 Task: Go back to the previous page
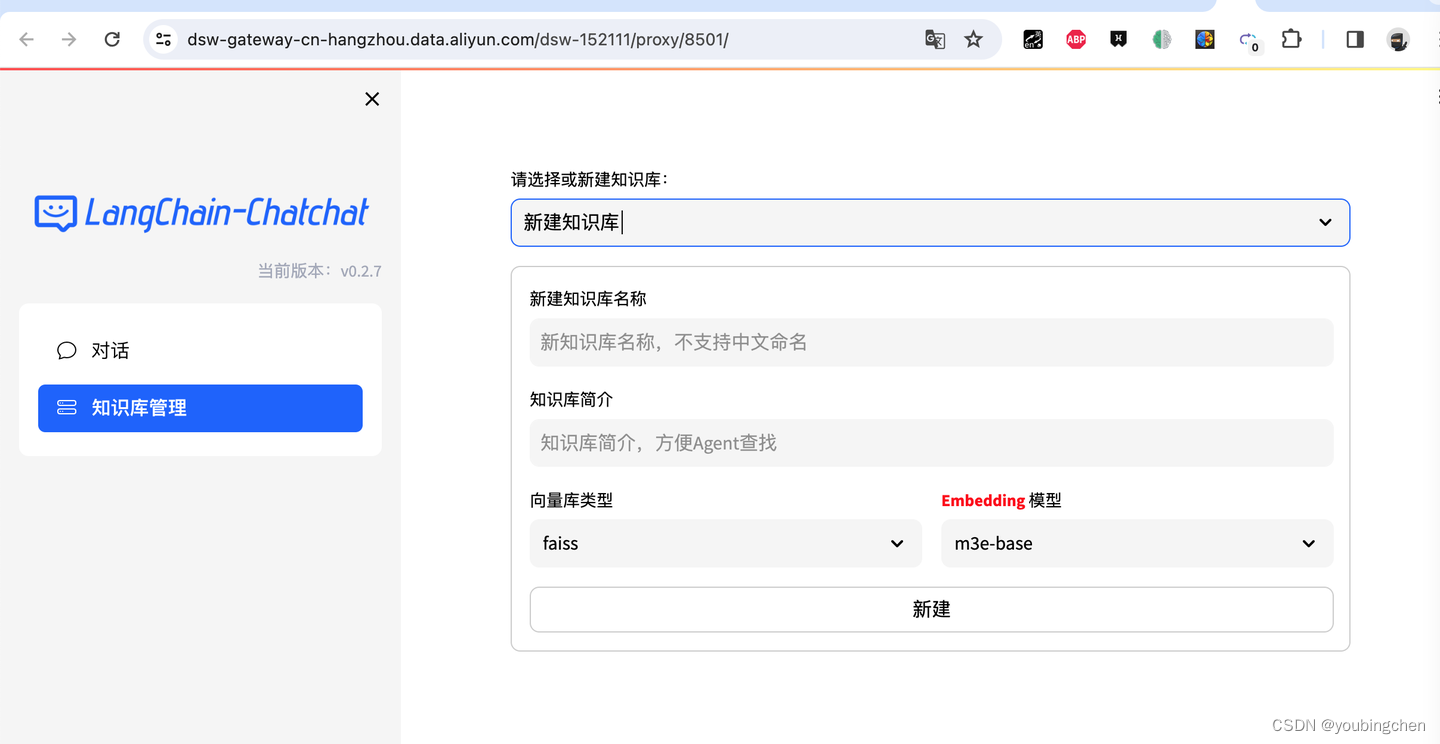coord(27,39)
